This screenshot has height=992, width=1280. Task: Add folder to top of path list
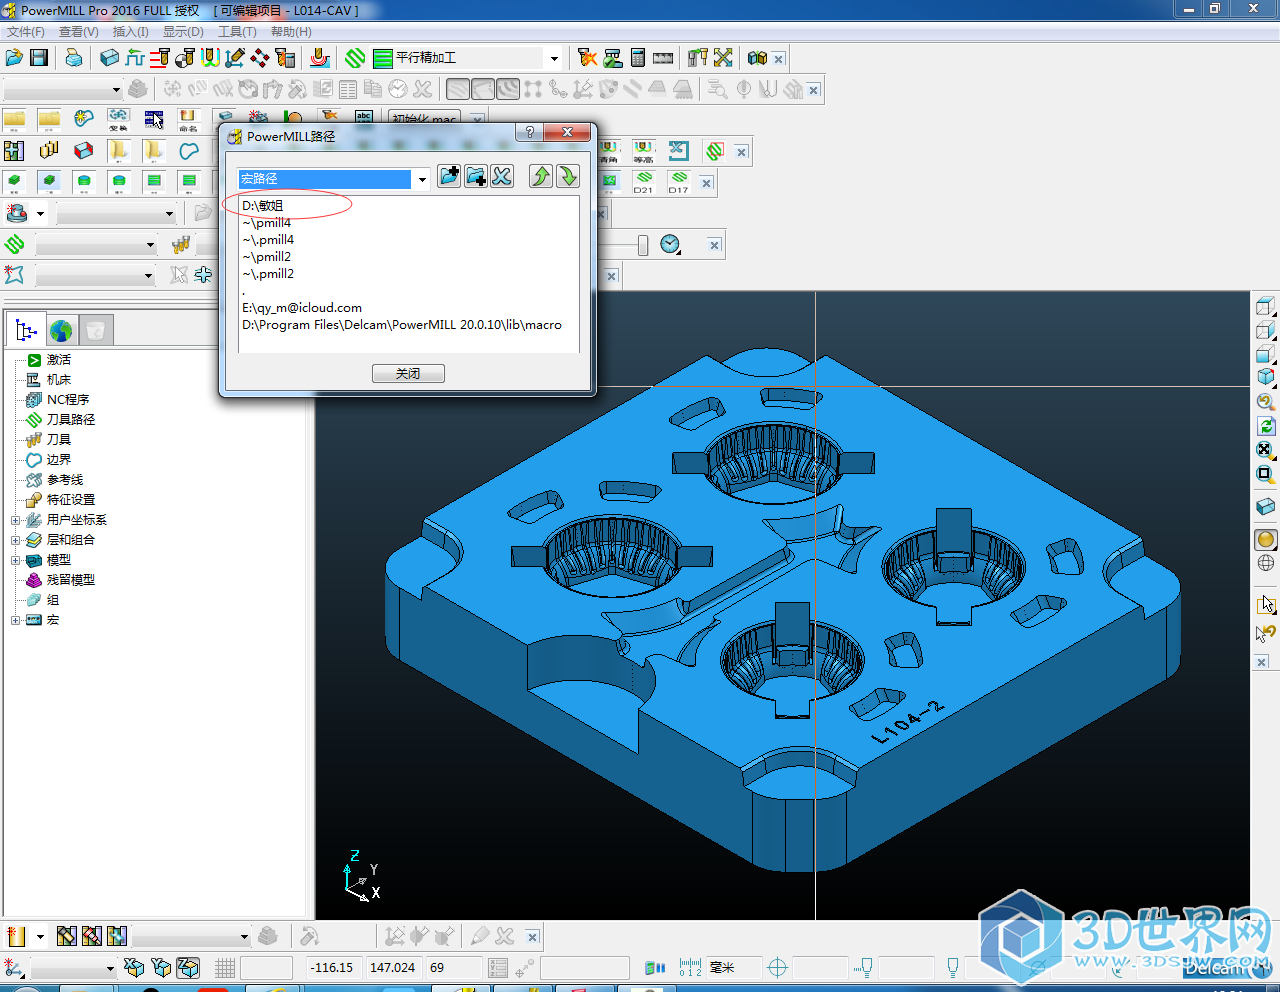coord(450,176)
